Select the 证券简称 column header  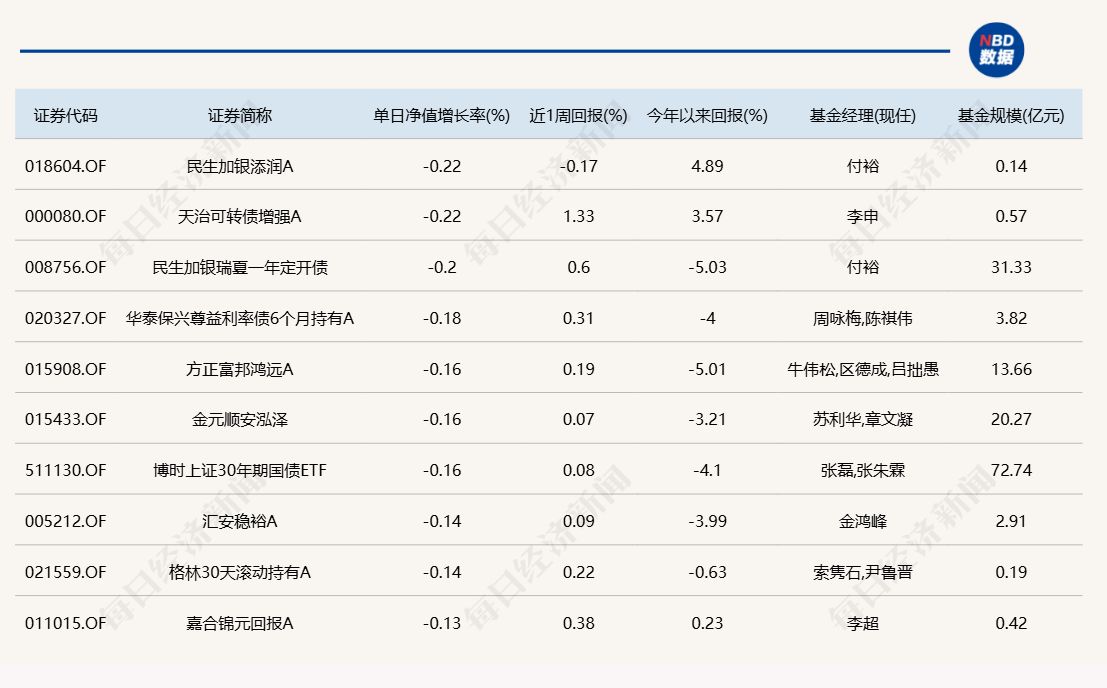[x=240, y=115]
